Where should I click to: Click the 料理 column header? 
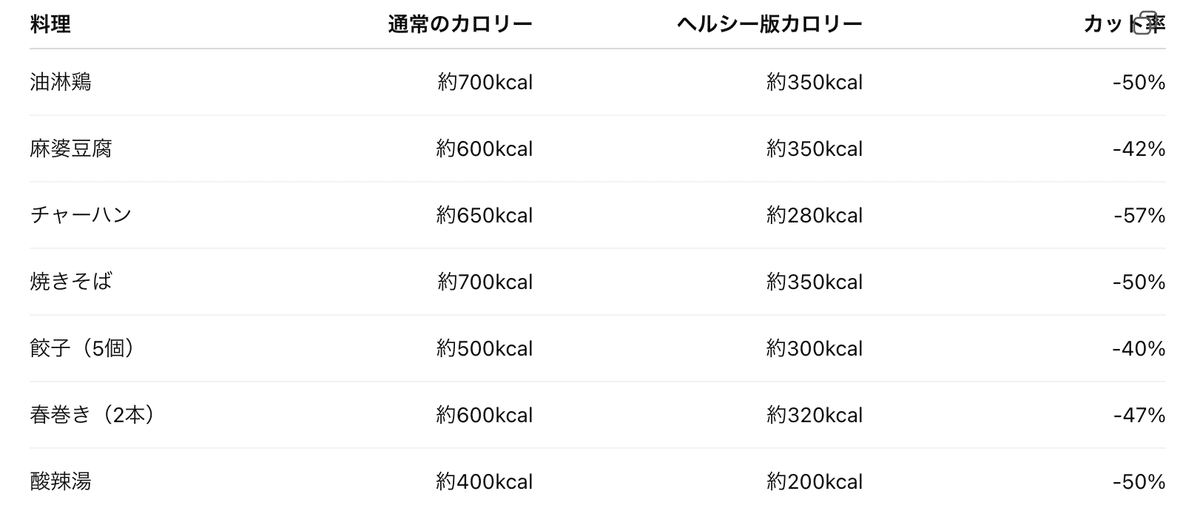pyautogui.click(x=51, y=25)
